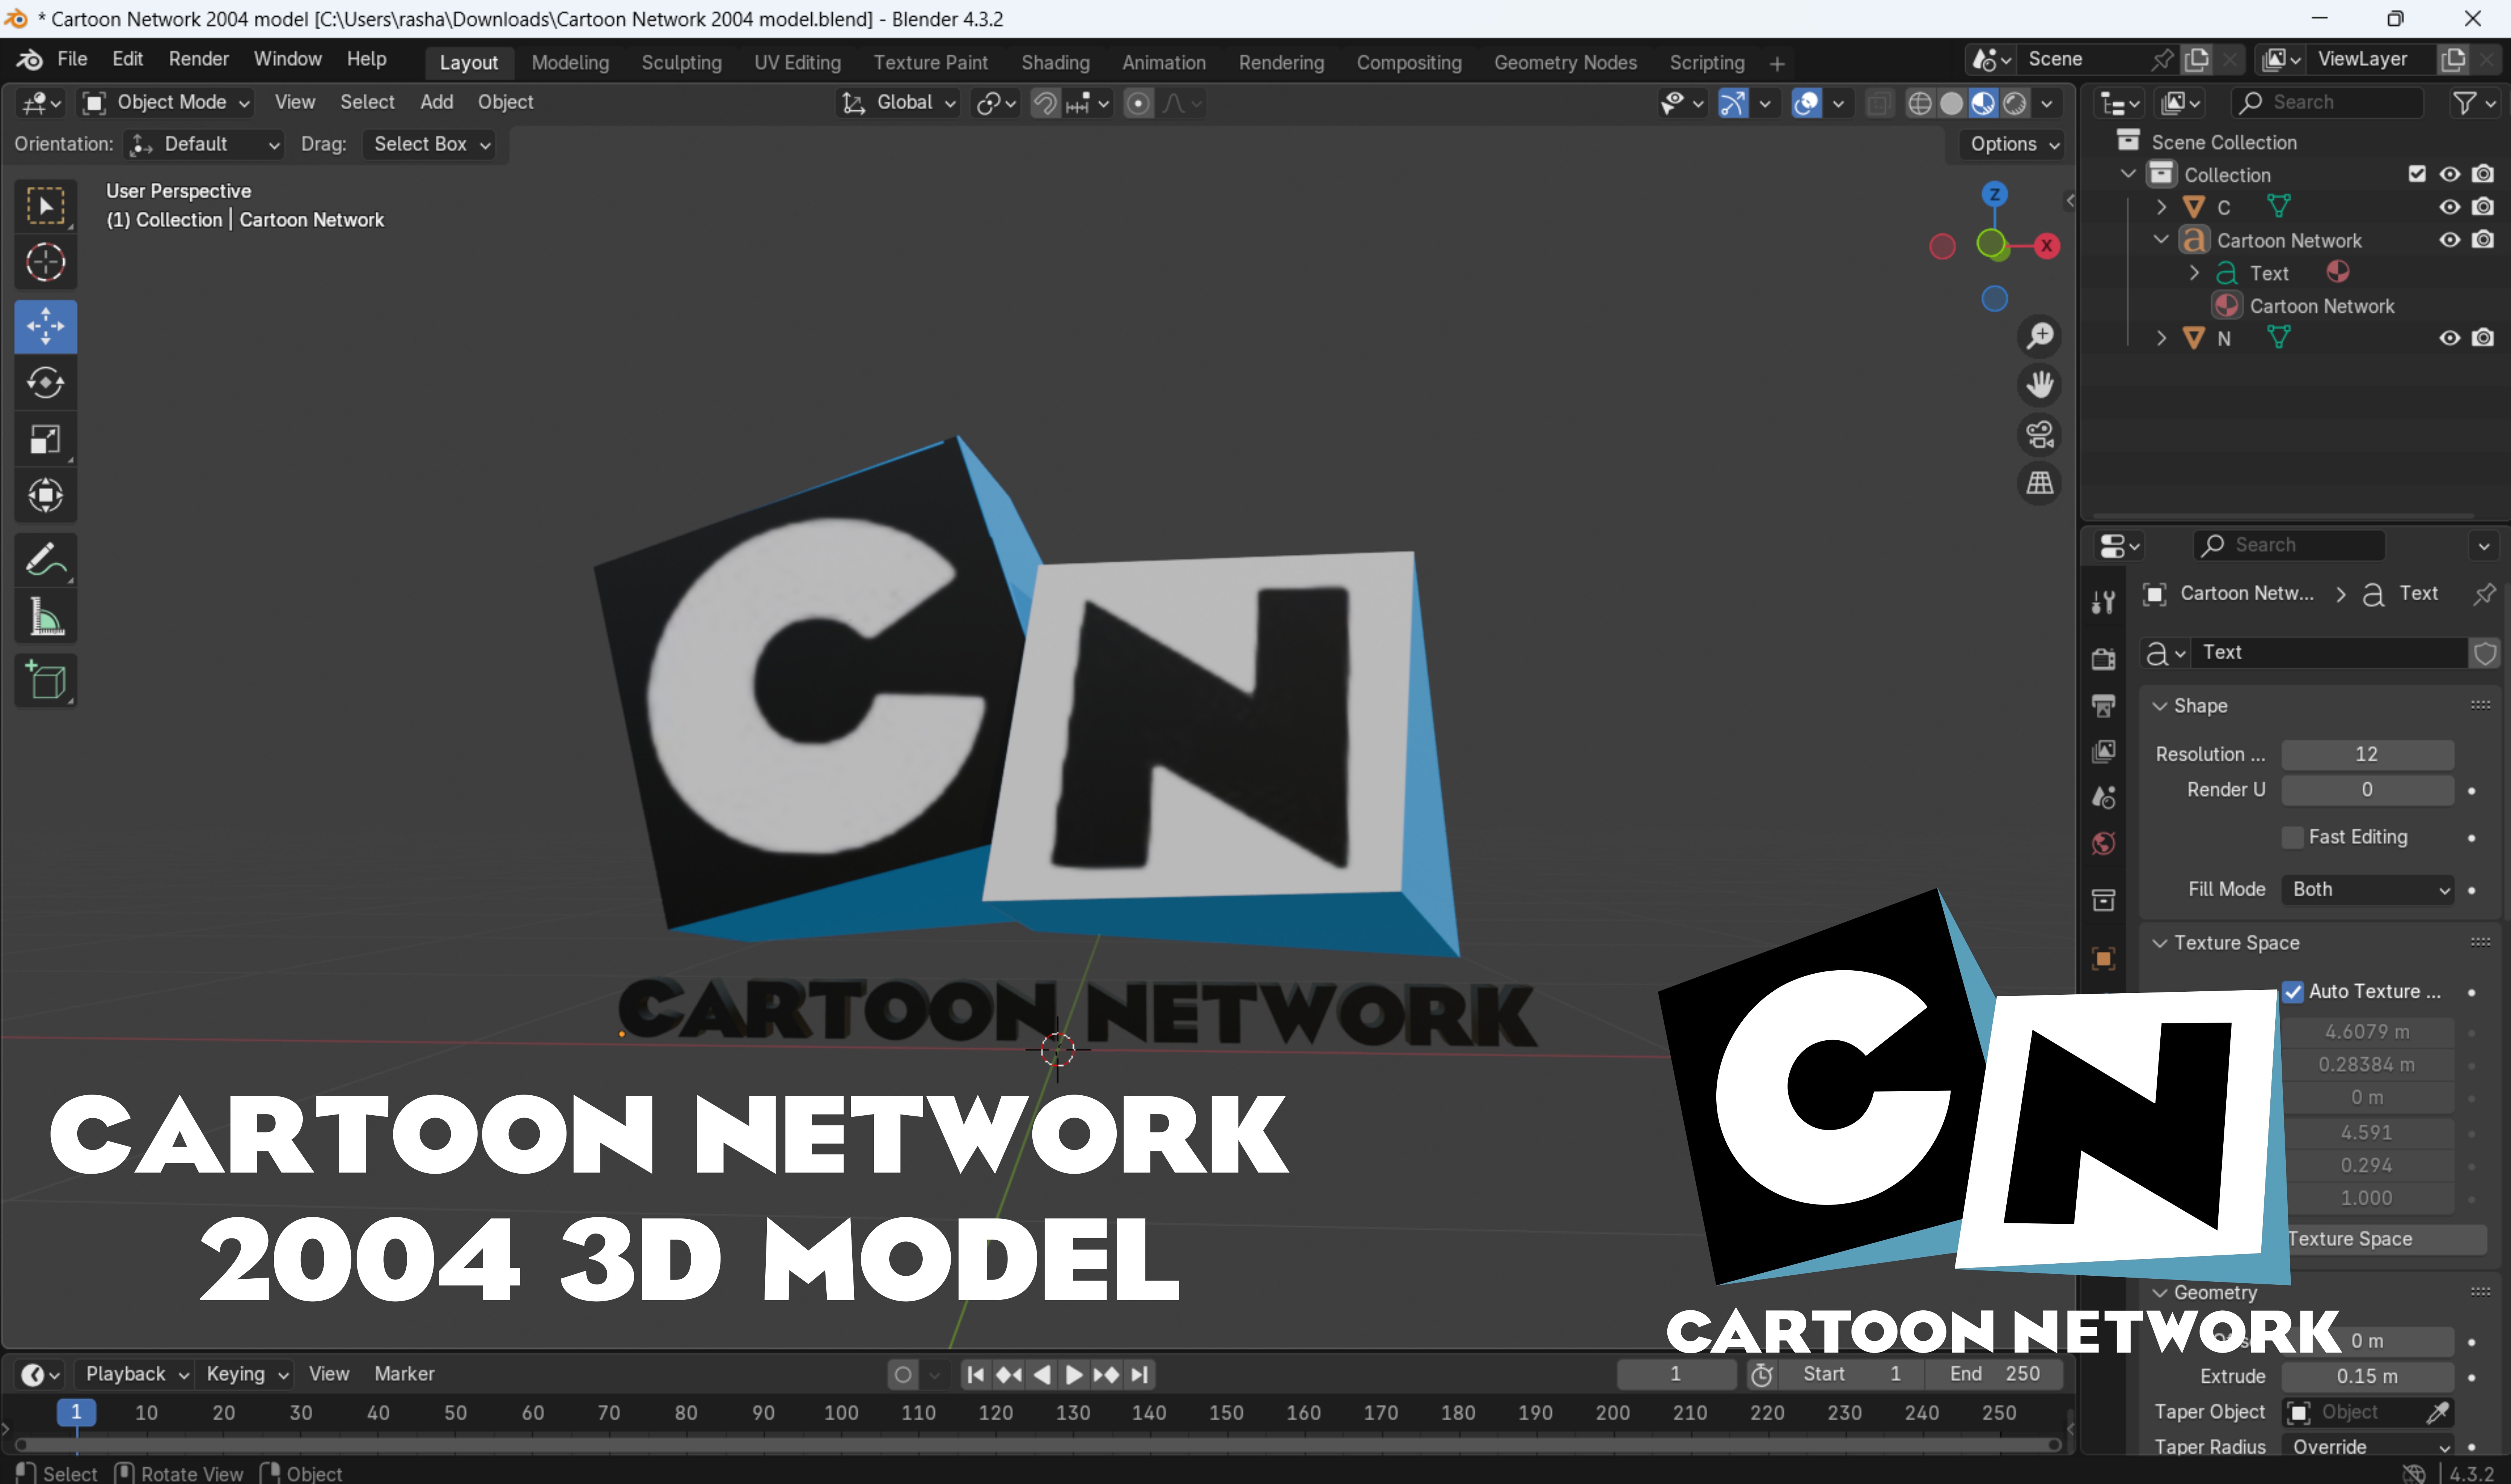Uncheck Auto Texture Space checkbox
Viewport: 2511px width, 1484px height.
coord(2293,992)
